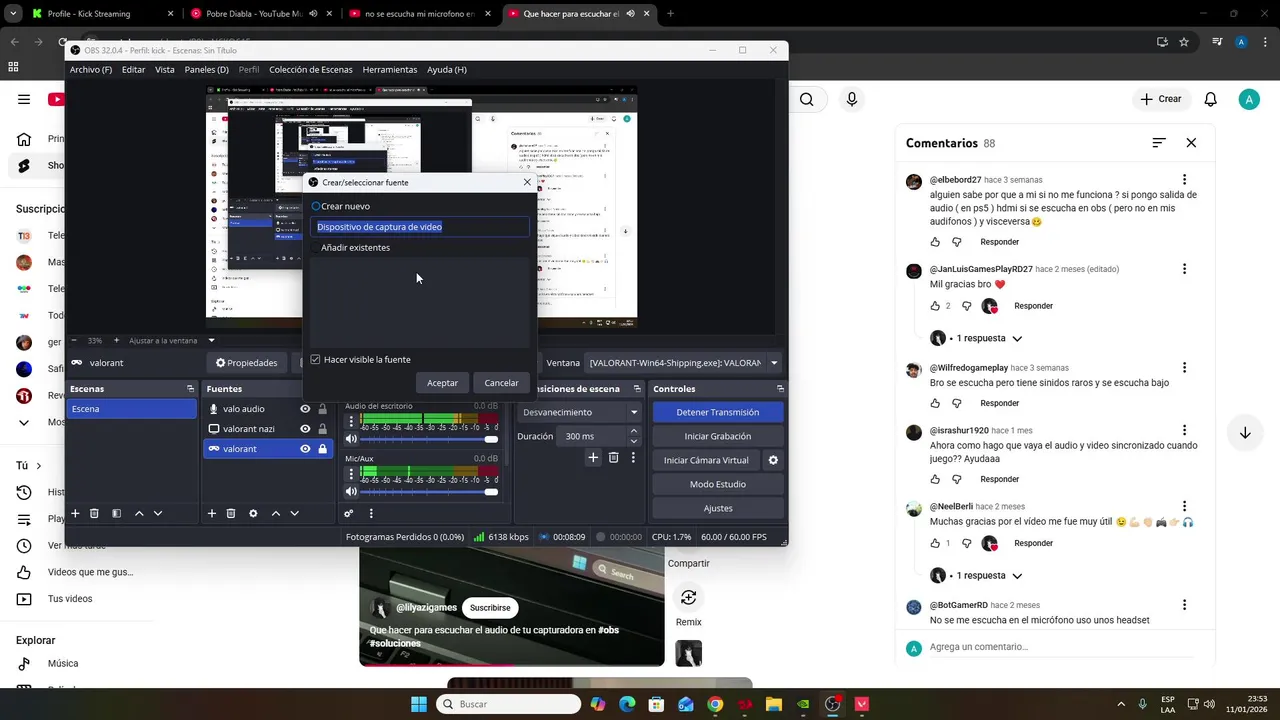Open Editar menu in OBS
1280x720 pixels.
133,70
